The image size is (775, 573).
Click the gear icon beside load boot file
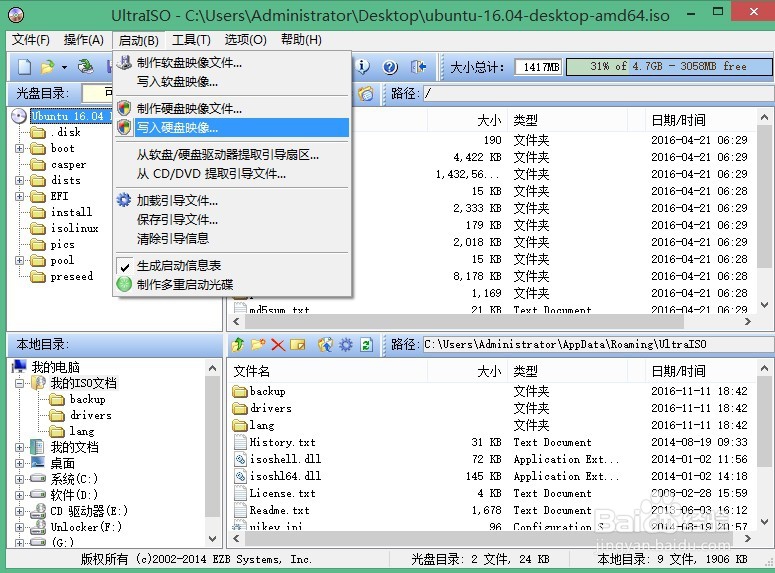124,200
